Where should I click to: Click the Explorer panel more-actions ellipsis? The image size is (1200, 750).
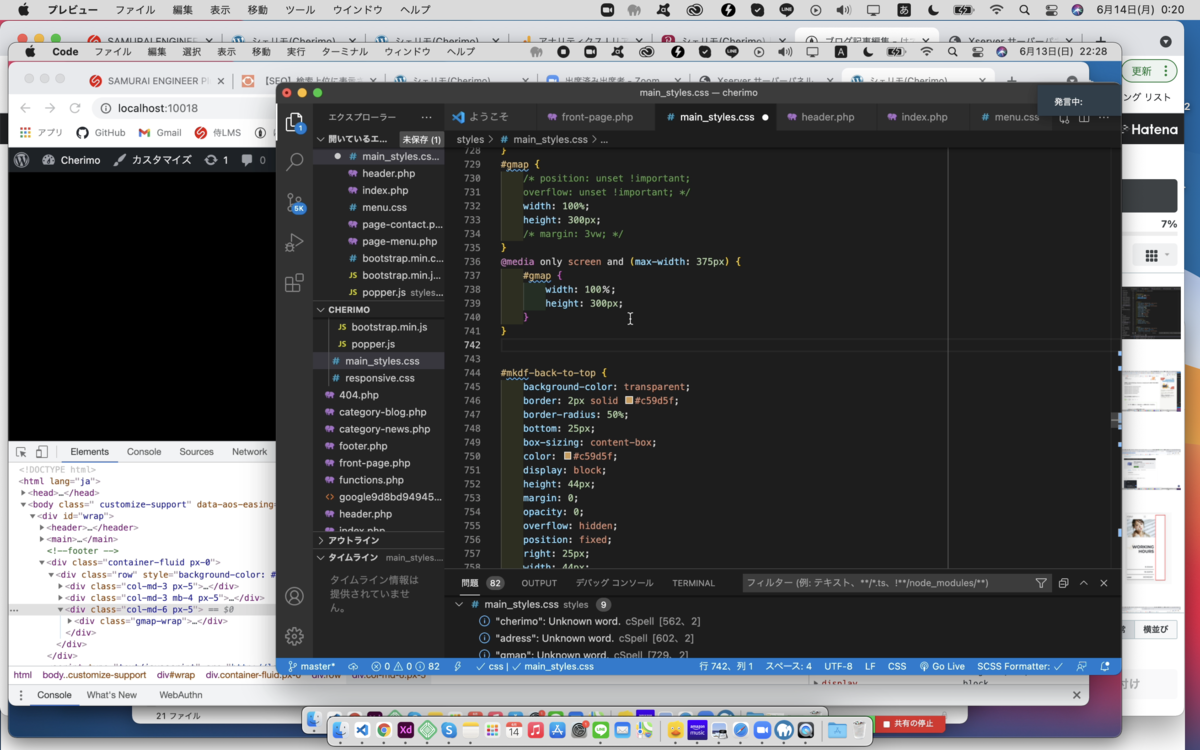pyautogui.click(x=426, y=117)
